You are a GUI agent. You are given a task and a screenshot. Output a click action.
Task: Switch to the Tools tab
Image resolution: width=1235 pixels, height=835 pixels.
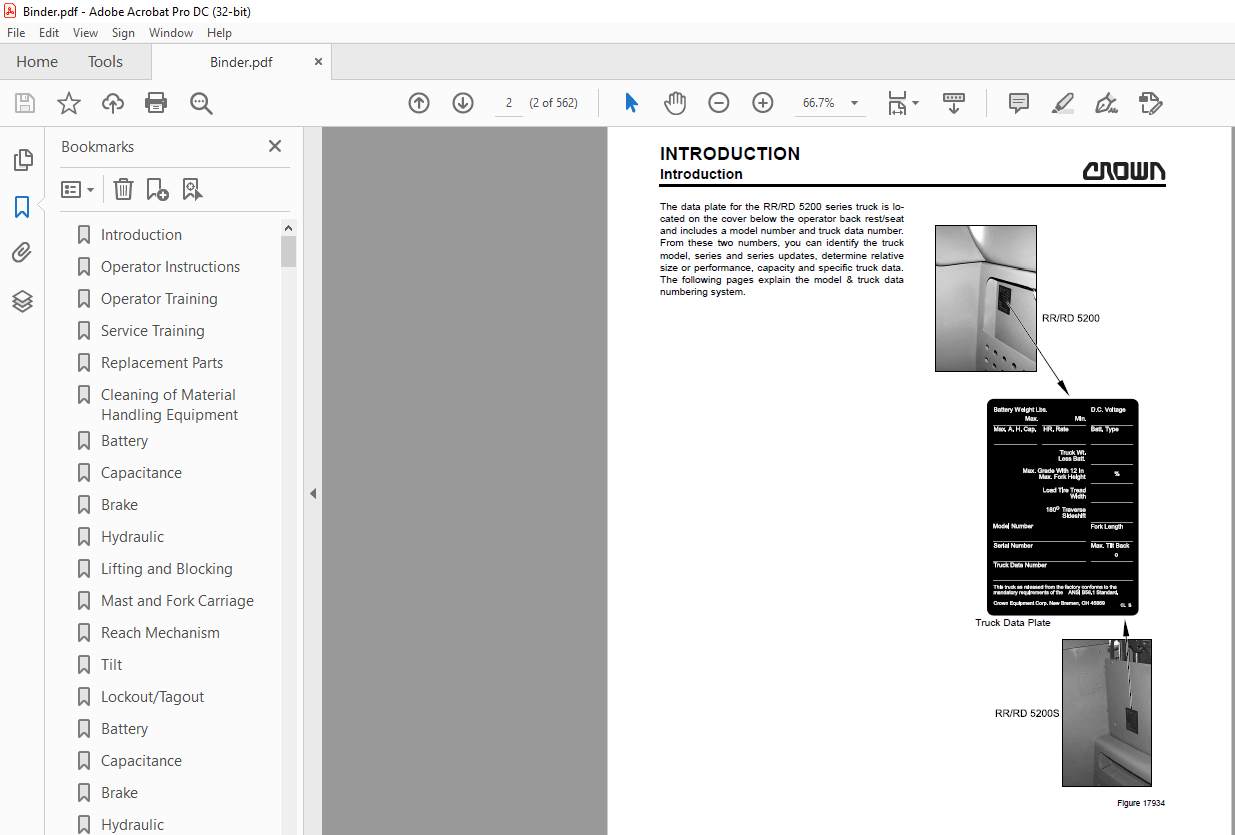coord(105,62)
